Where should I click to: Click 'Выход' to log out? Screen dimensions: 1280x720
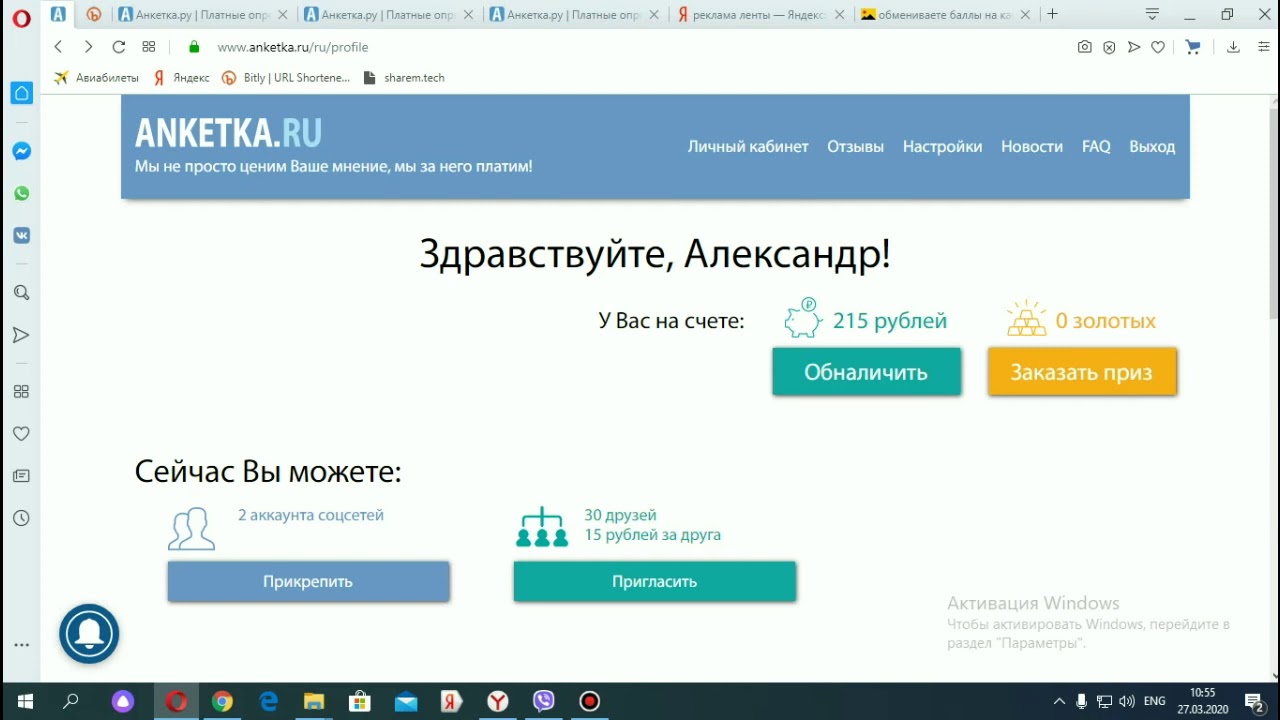pos(1152,147)
